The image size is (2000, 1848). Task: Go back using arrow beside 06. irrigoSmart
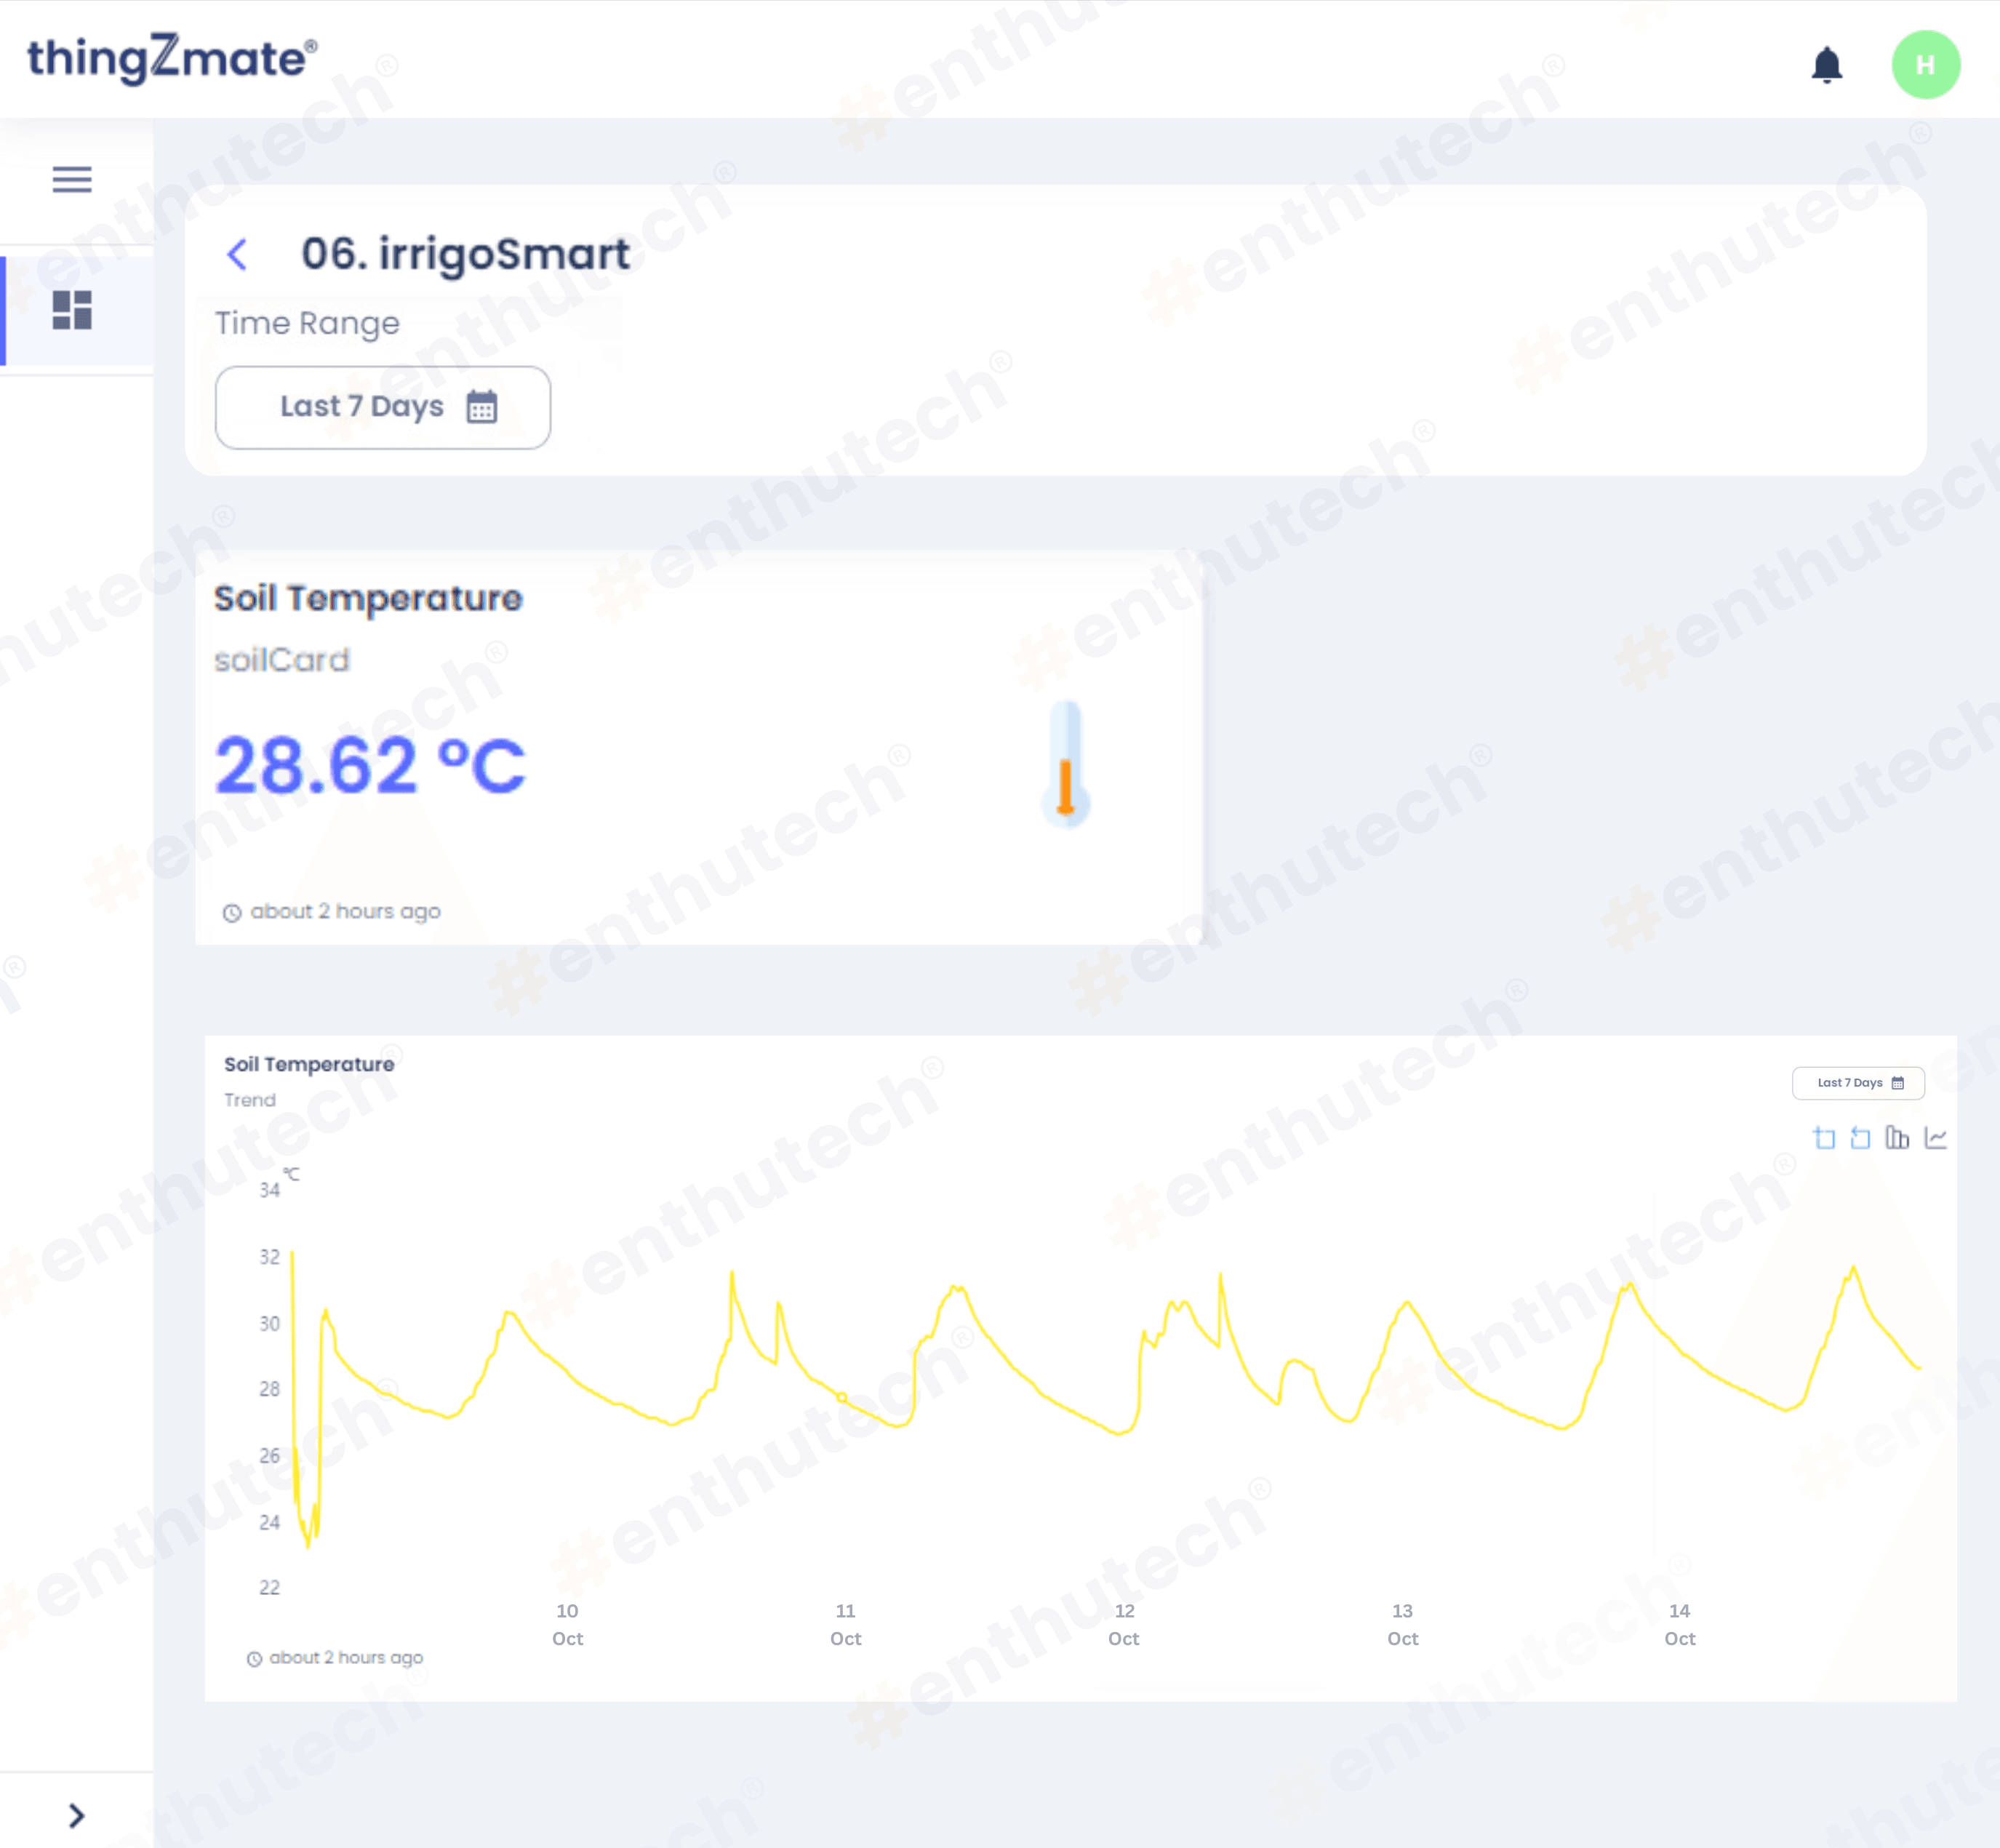tap(237, 254)
